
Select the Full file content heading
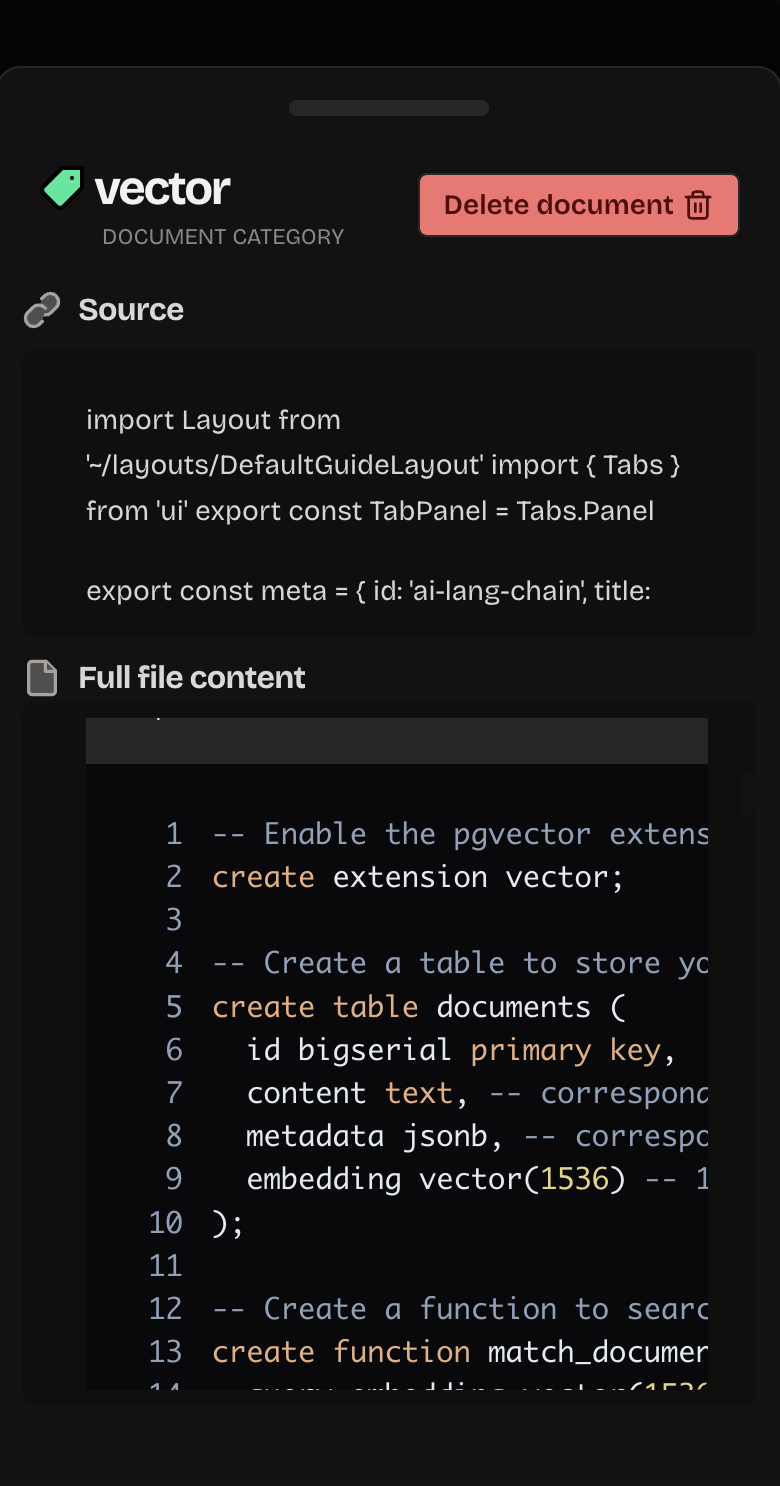(x=192, y=678)
